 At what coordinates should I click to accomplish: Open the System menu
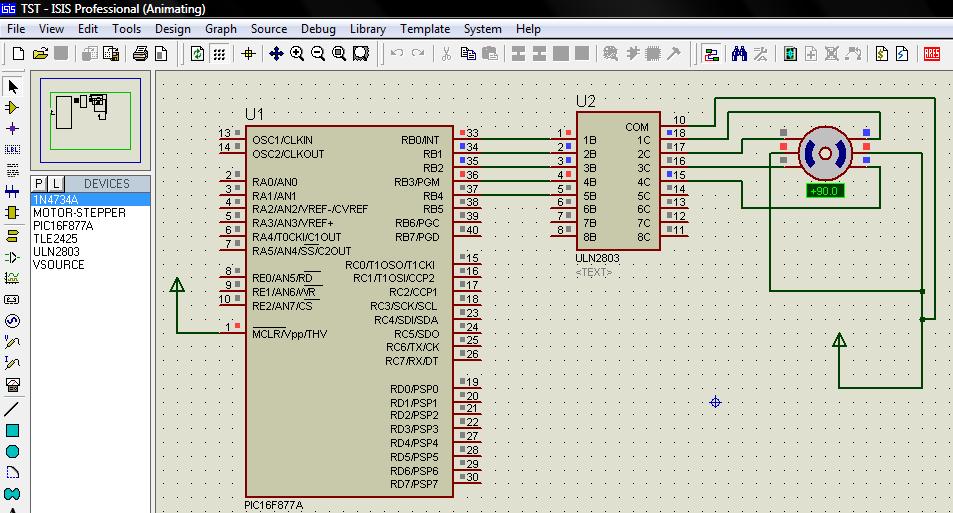pyautogui.click(x=483, y=29)
